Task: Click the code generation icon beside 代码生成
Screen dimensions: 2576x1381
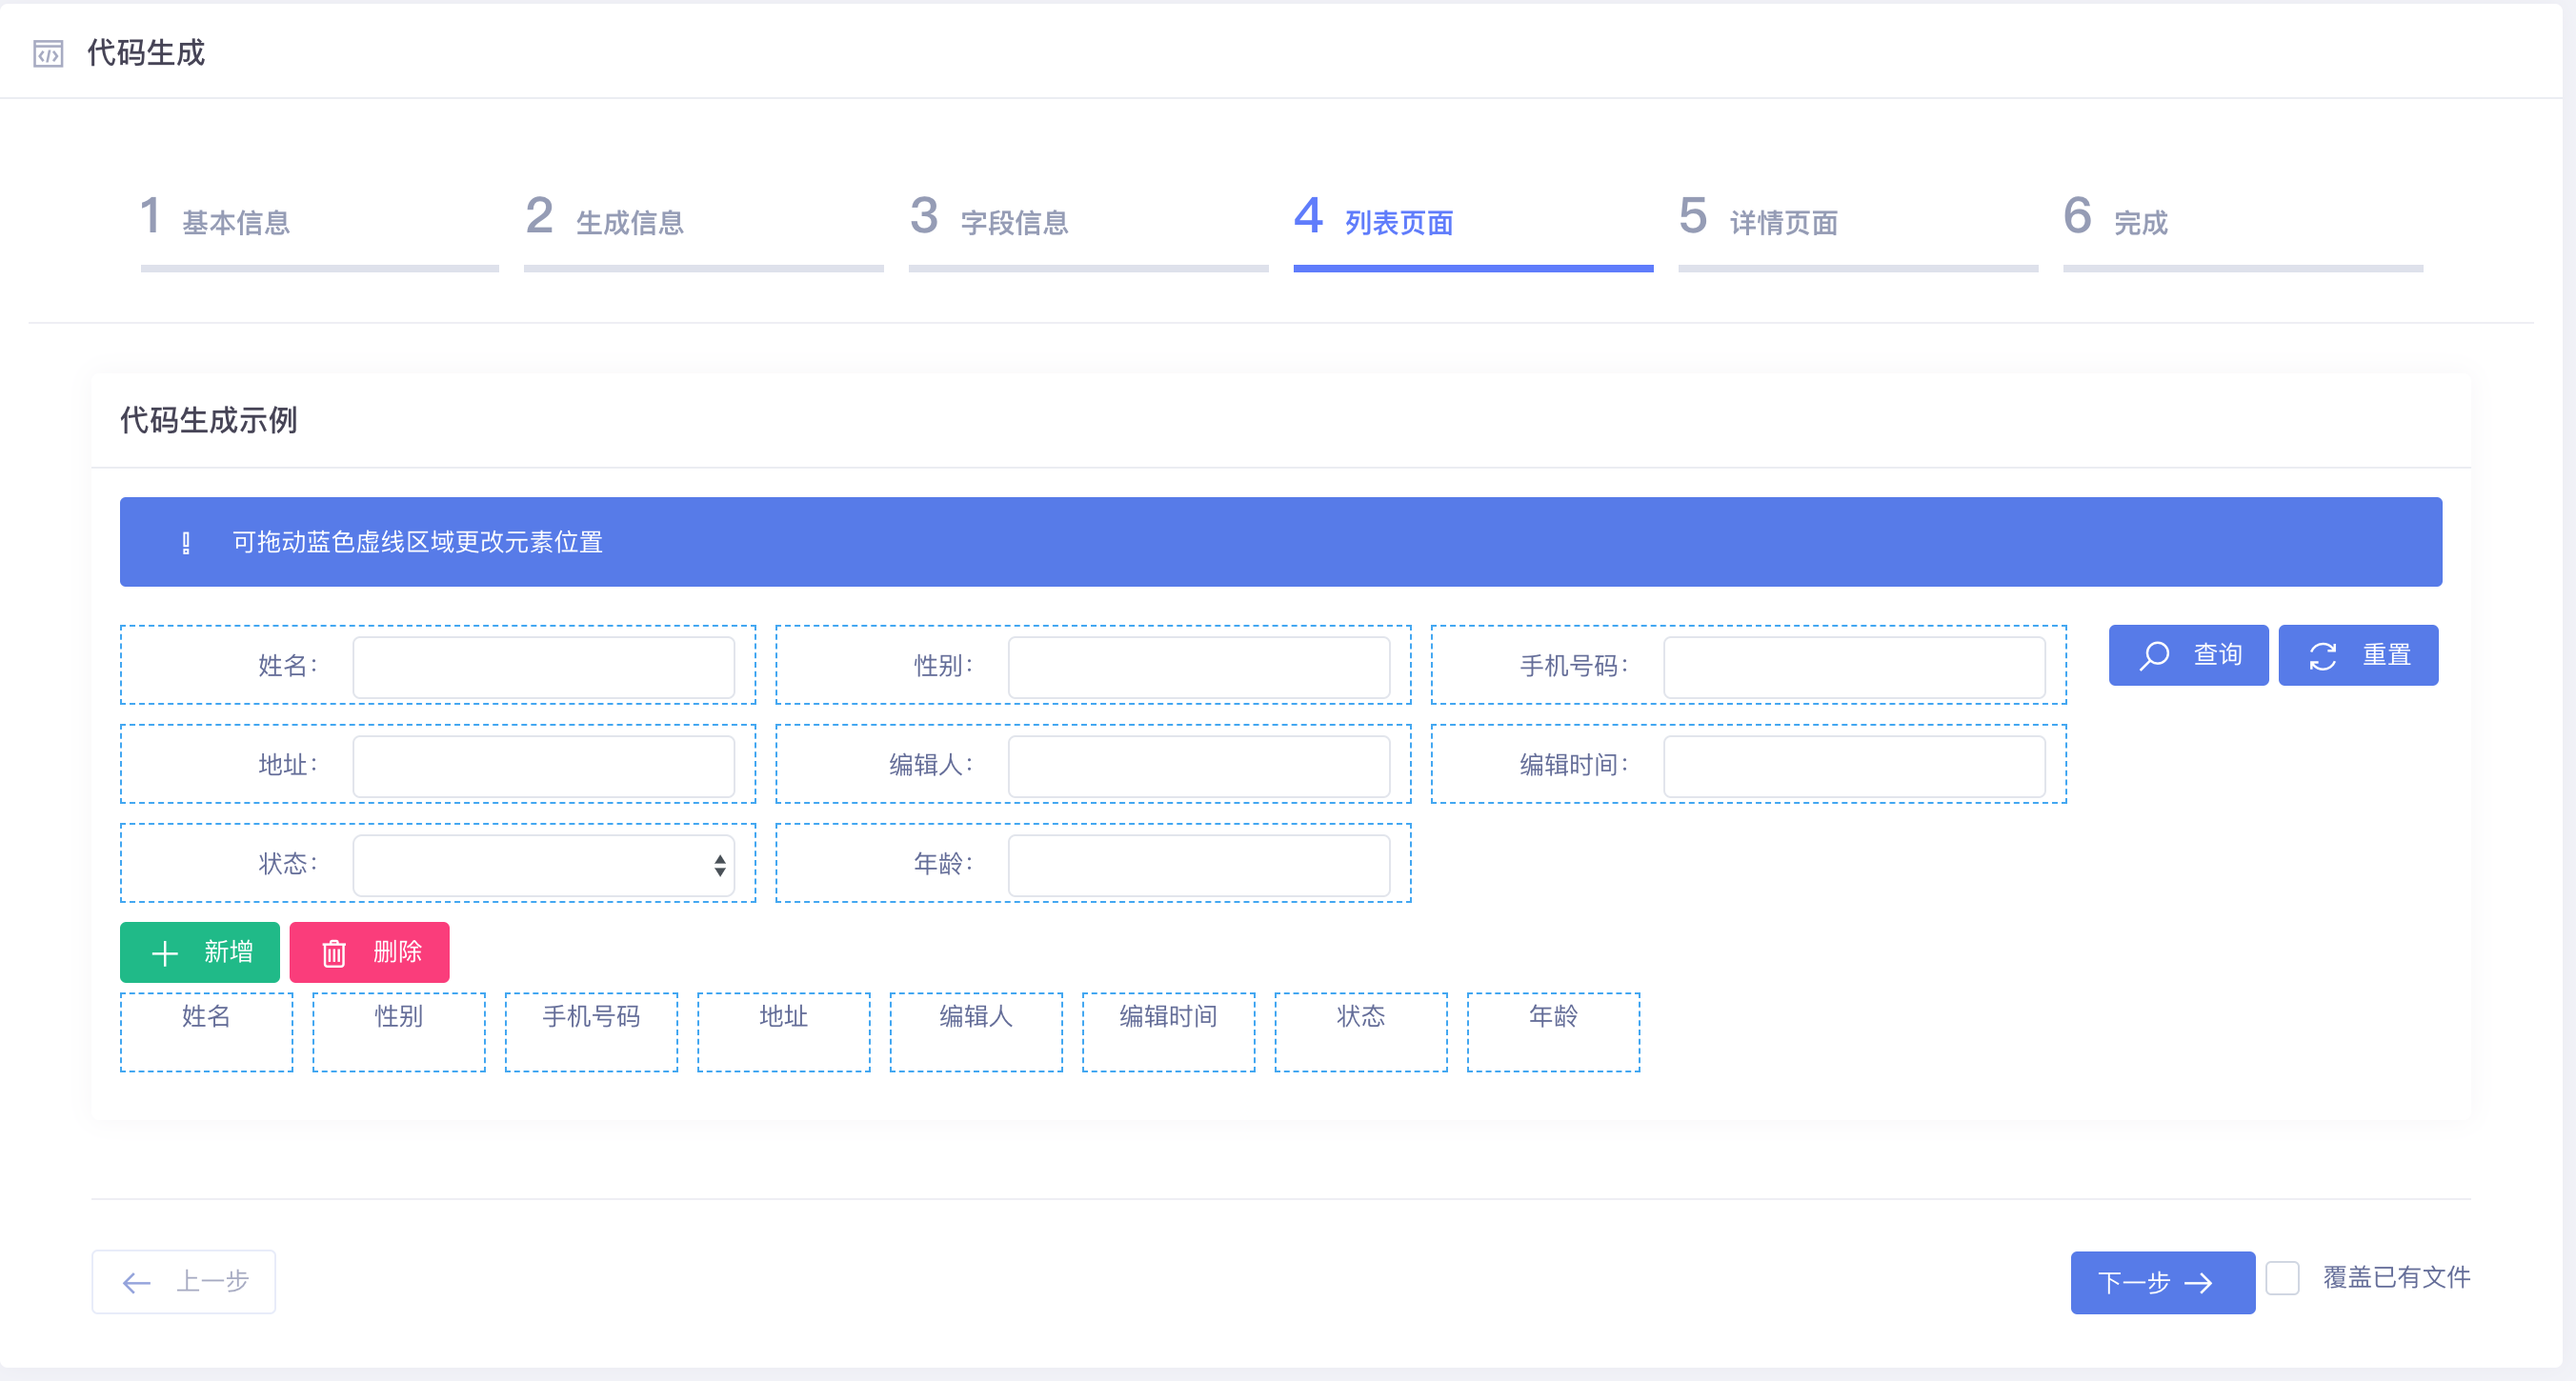Action: [48, 53]
